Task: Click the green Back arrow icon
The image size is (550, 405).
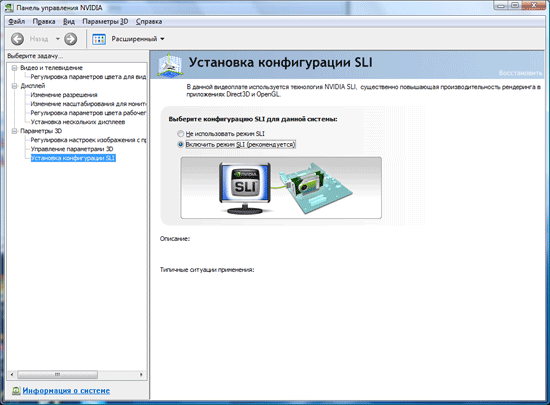Action: 17,39
